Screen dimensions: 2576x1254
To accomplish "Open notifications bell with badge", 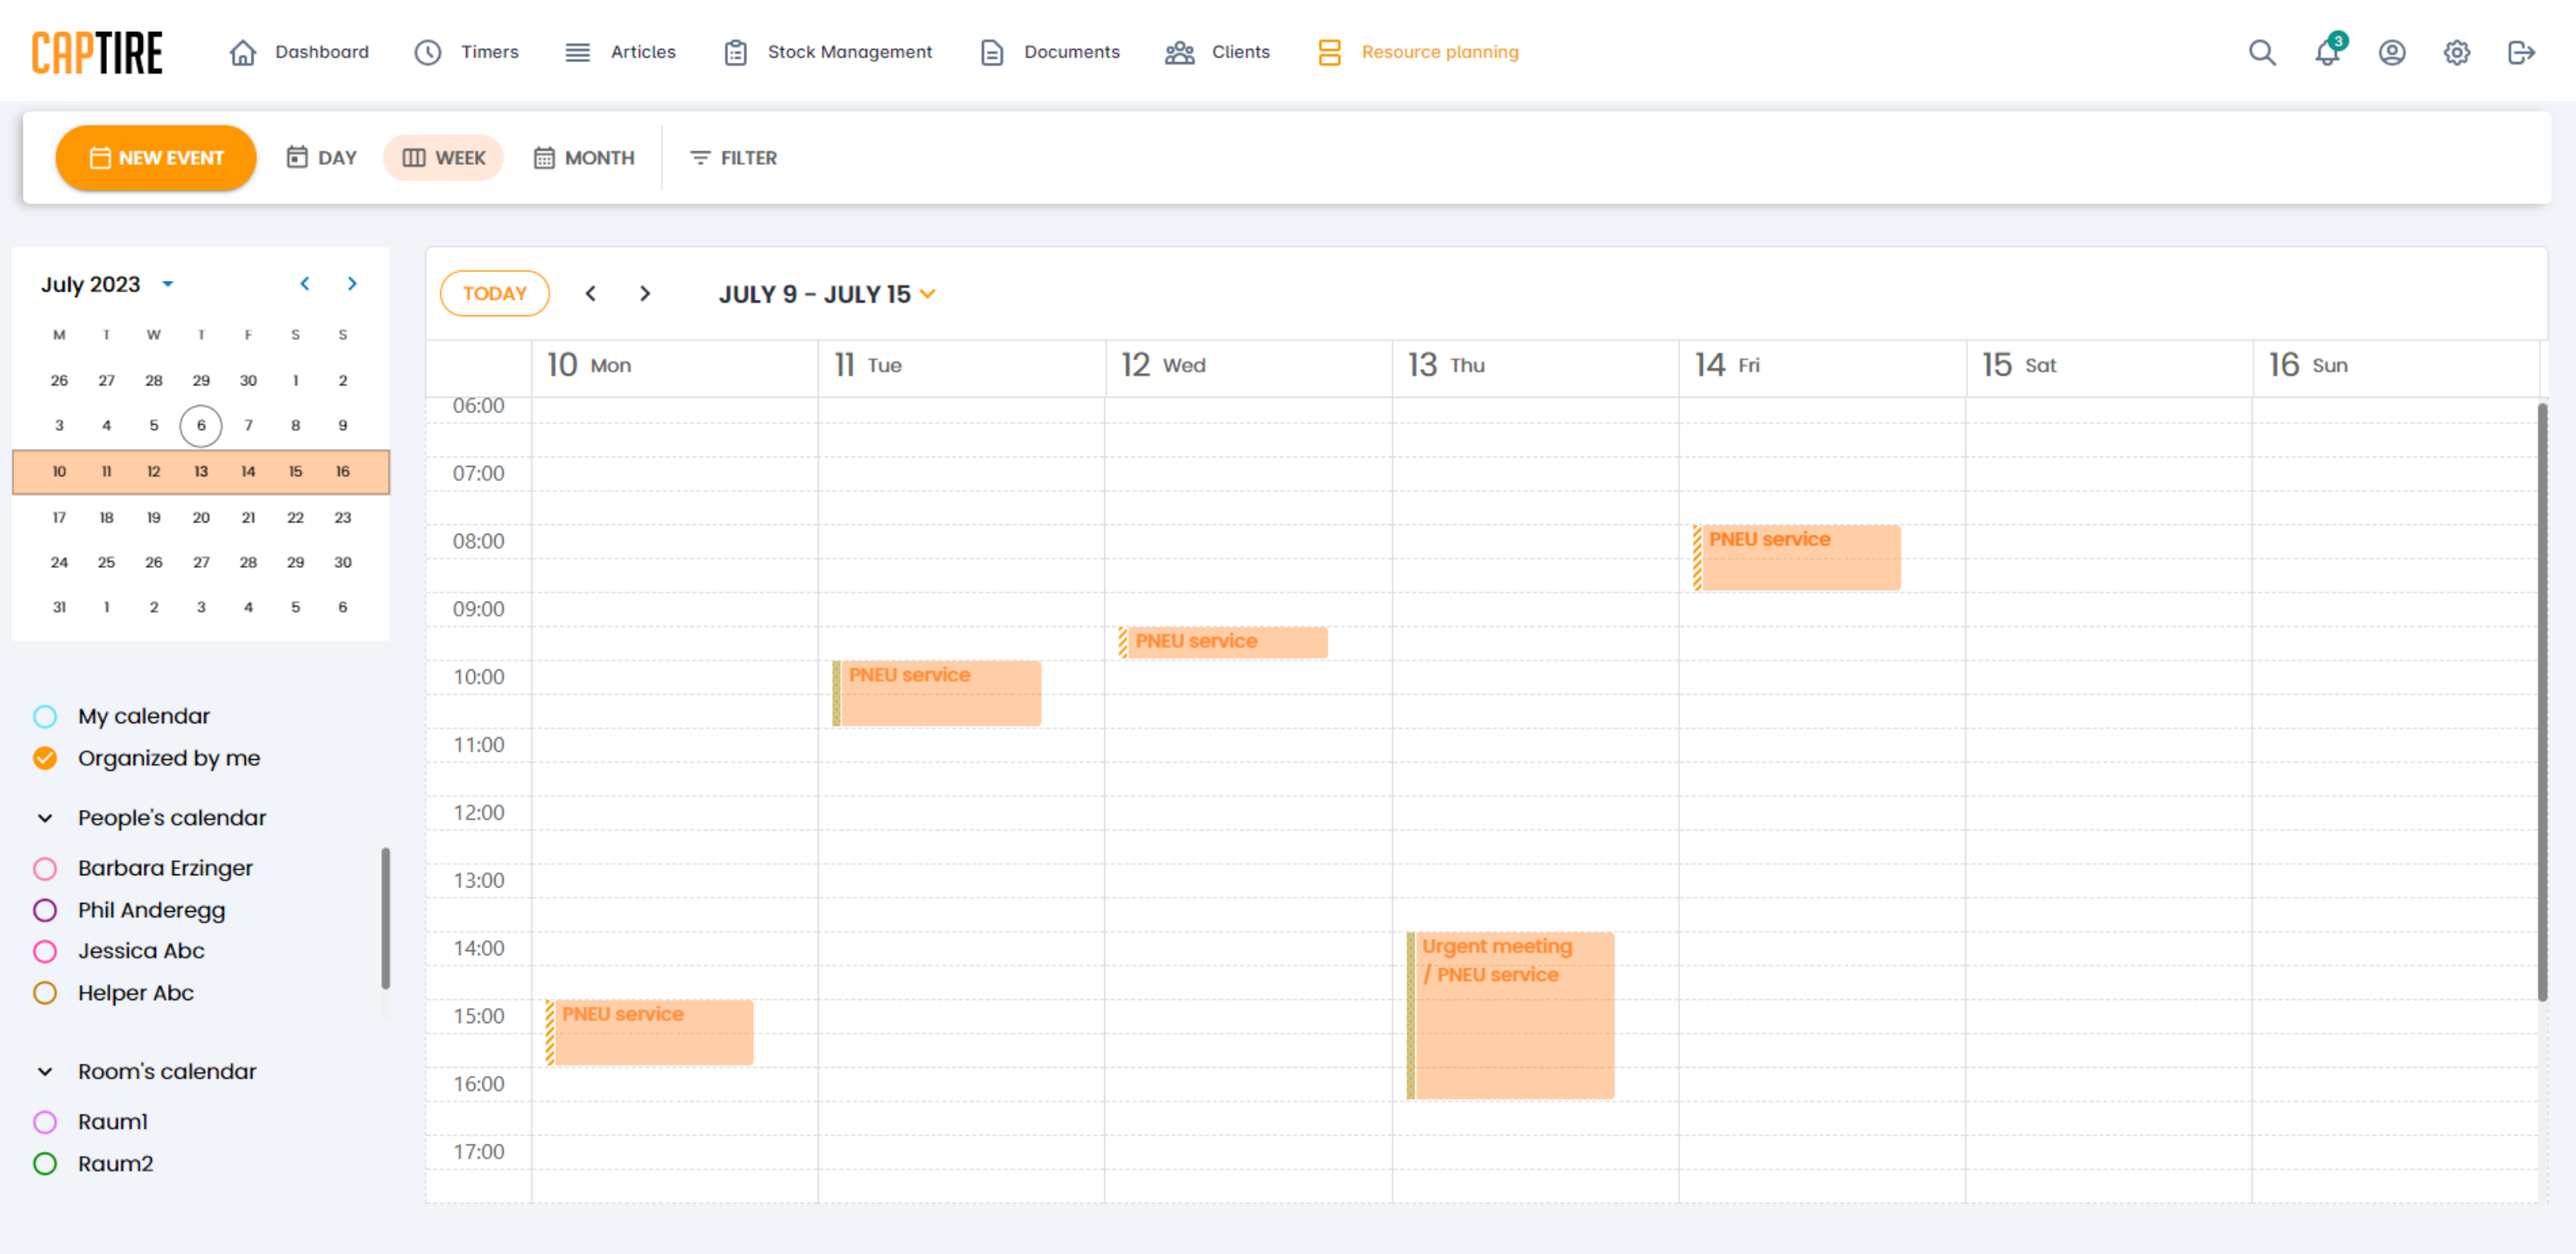I will coord(2327,52).
